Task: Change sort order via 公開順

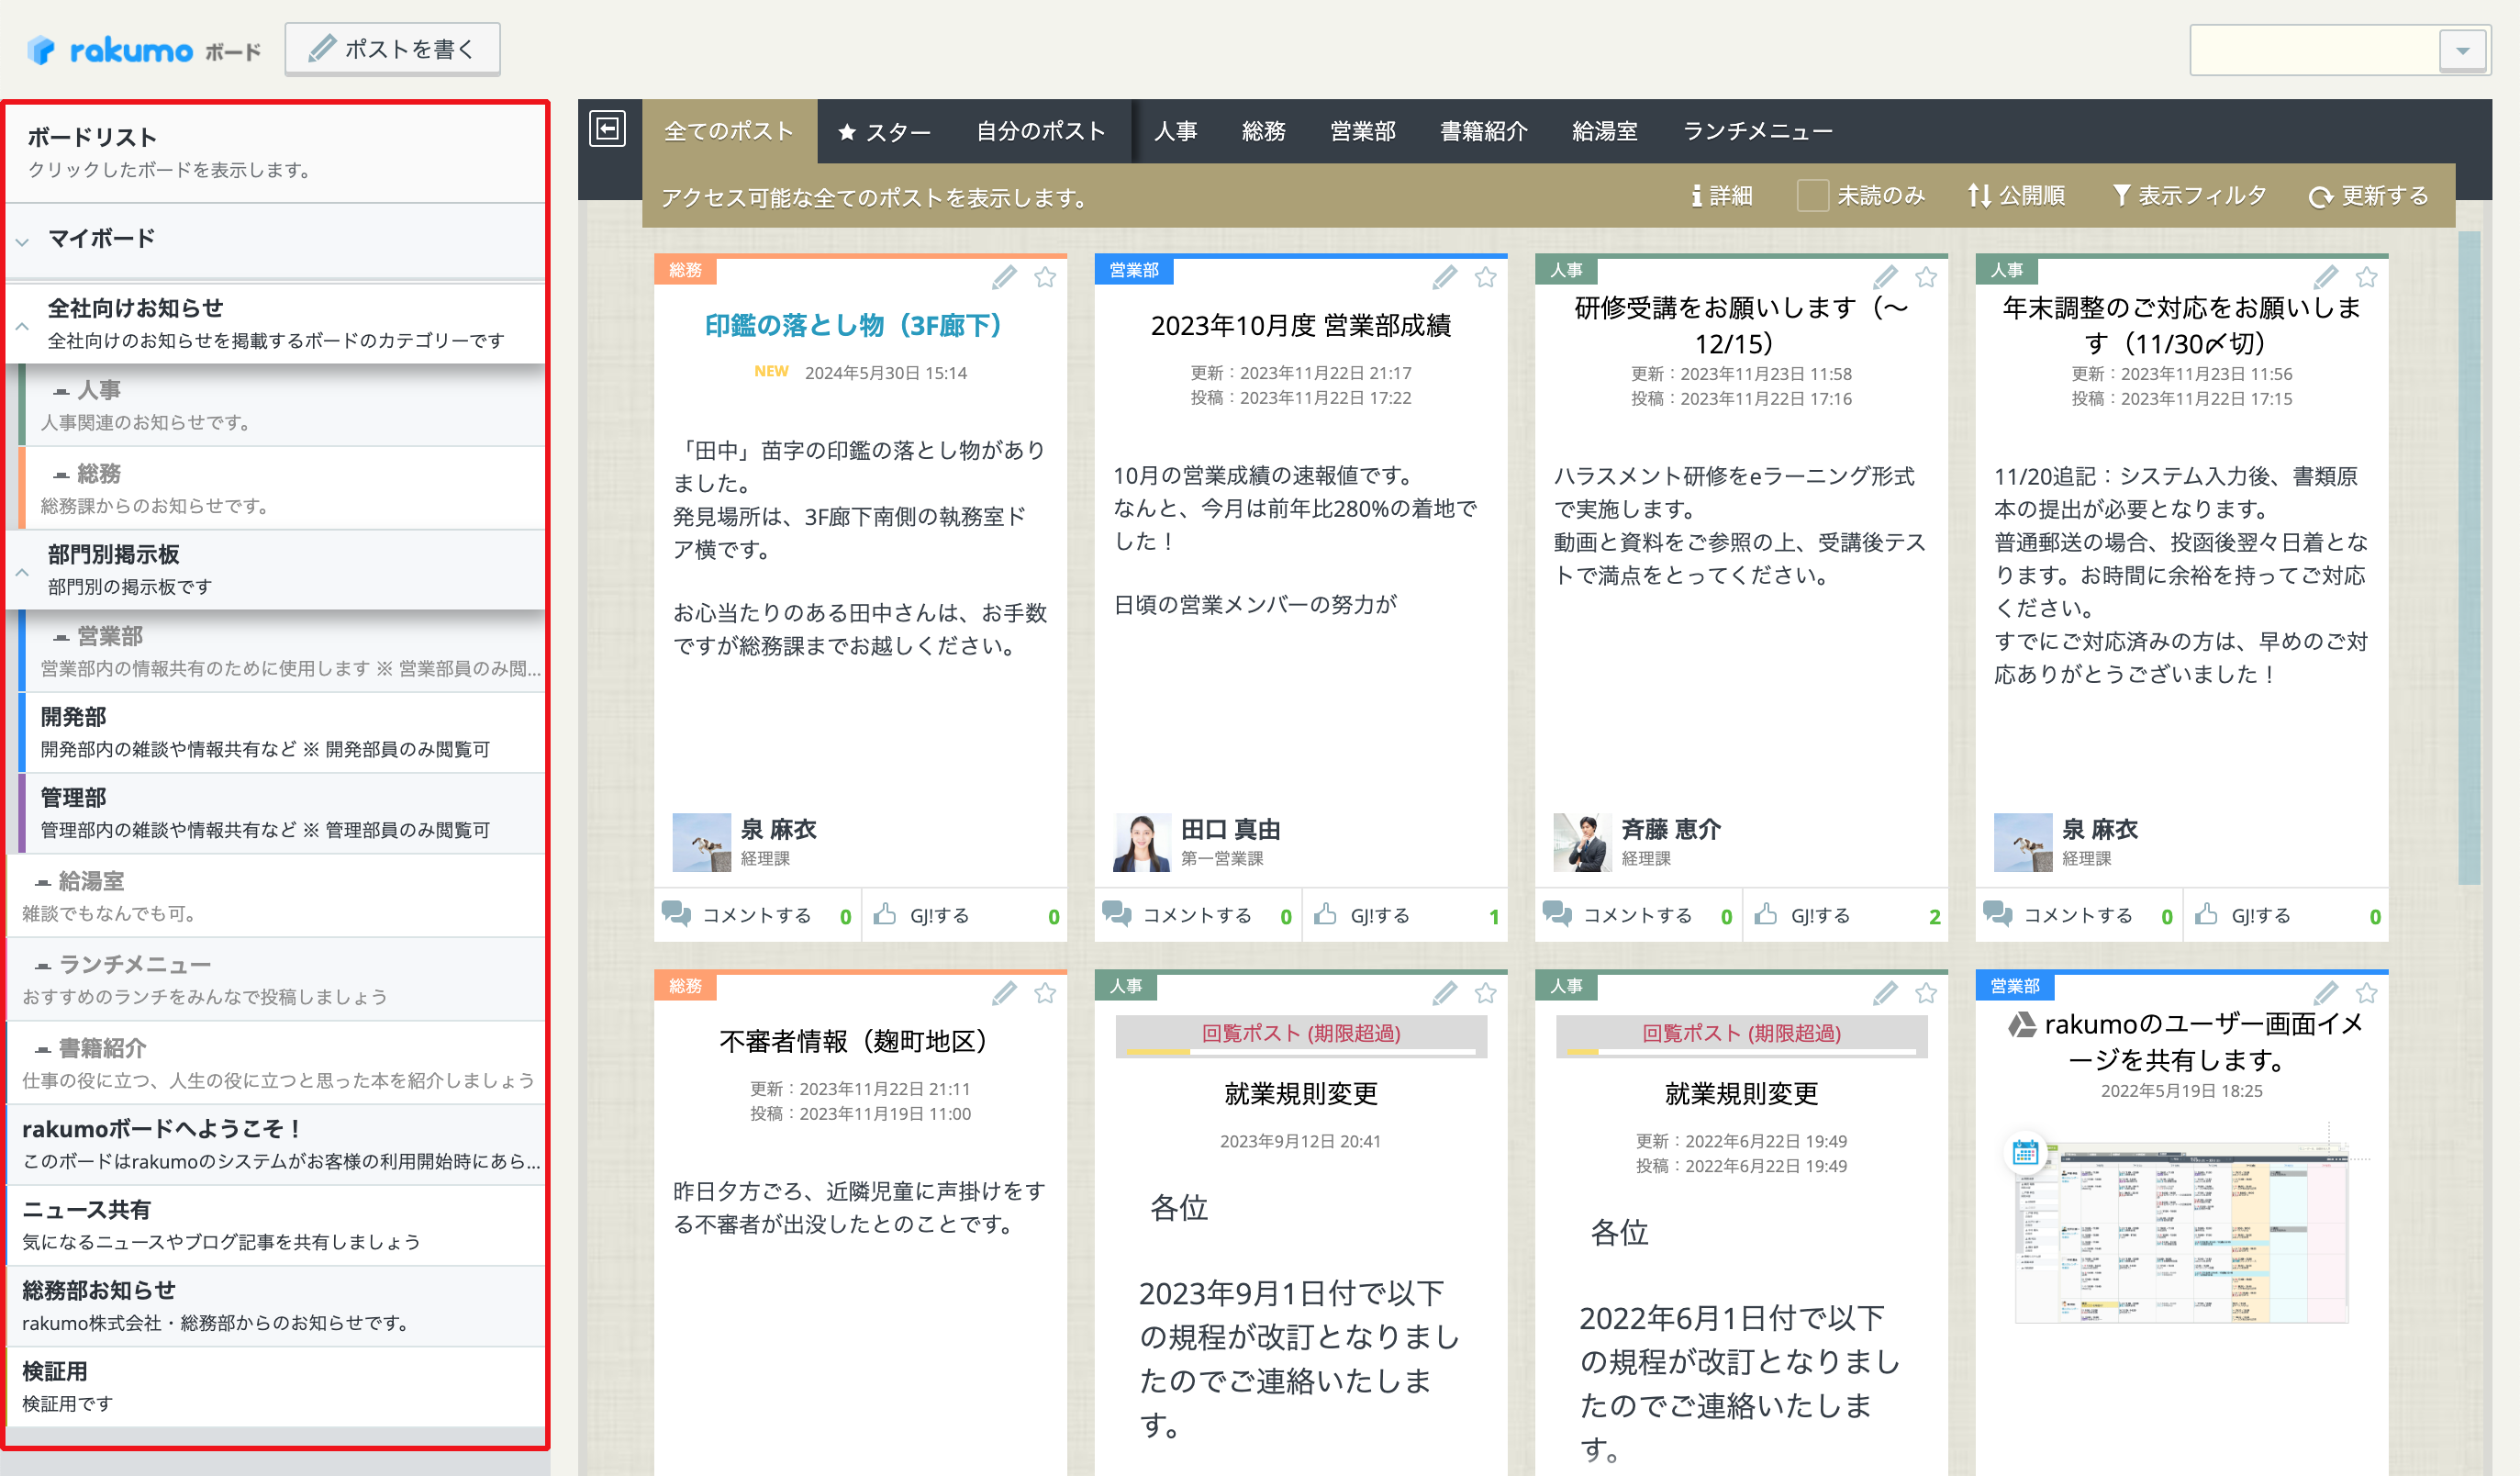Action: tap(2016, 195)
